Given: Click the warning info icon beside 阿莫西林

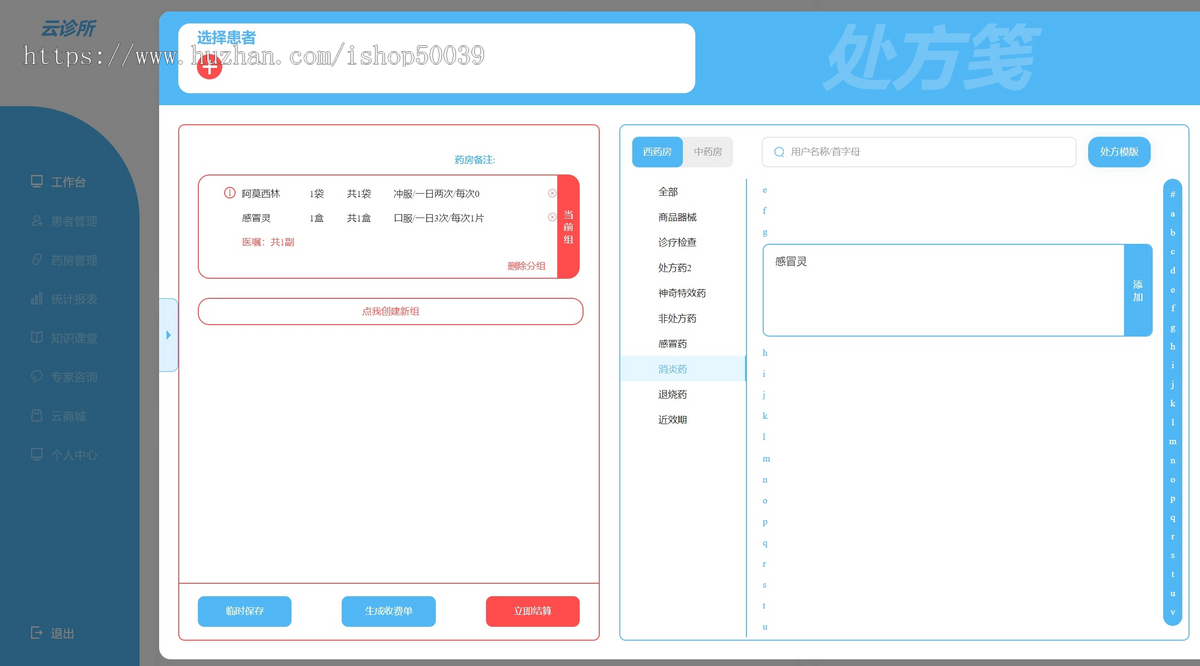Looking at the screenshot, I should pos(230,193).
